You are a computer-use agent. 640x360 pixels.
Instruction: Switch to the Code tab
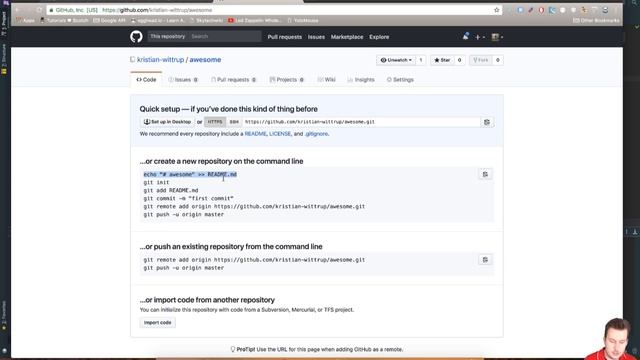pos(146,80)
